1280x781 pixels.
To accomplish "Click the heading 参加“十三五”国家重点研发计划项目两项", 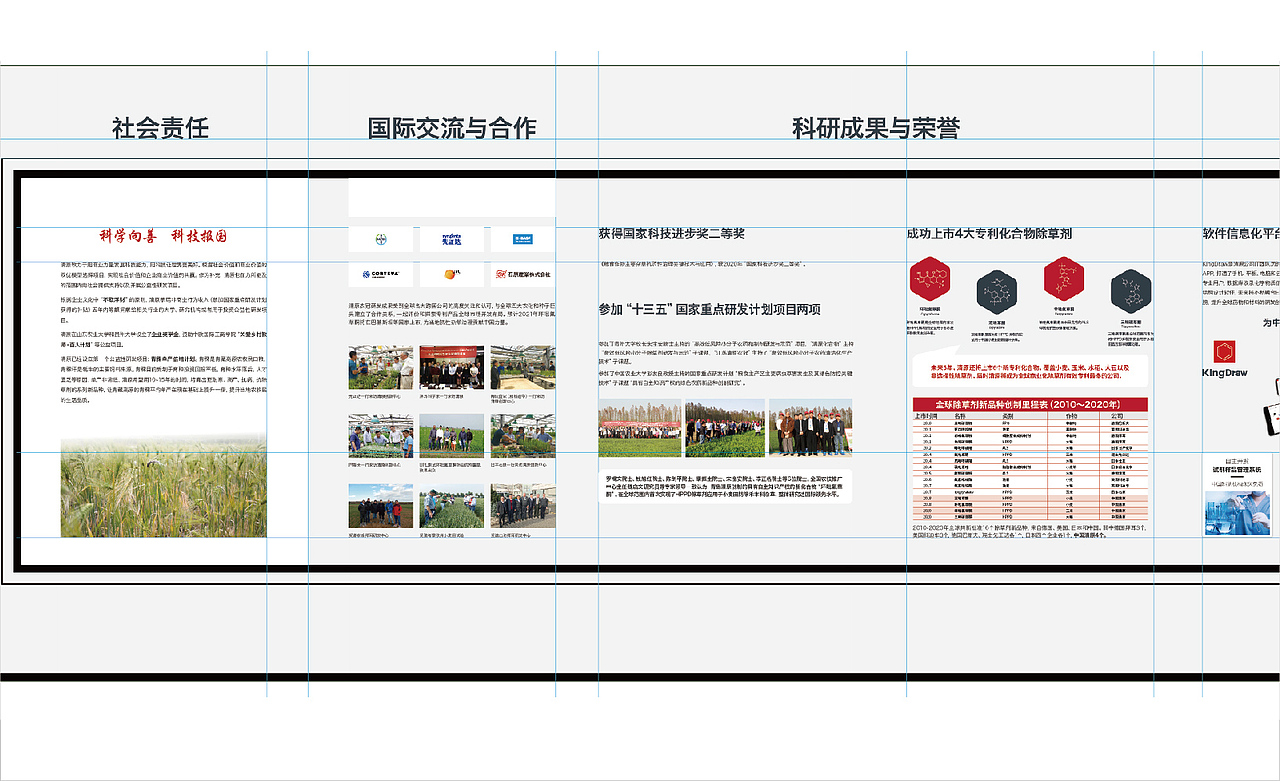I will tap(709, 309).
